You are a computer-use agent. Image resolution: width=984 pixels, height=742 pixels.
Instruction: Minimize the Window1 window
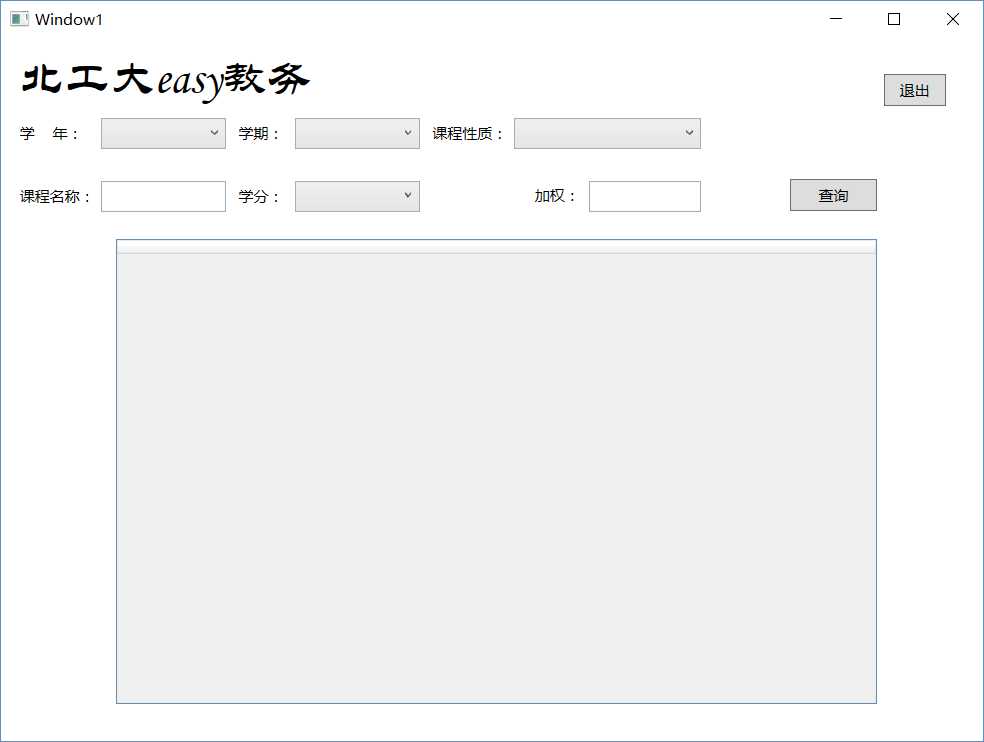[835, 19]
